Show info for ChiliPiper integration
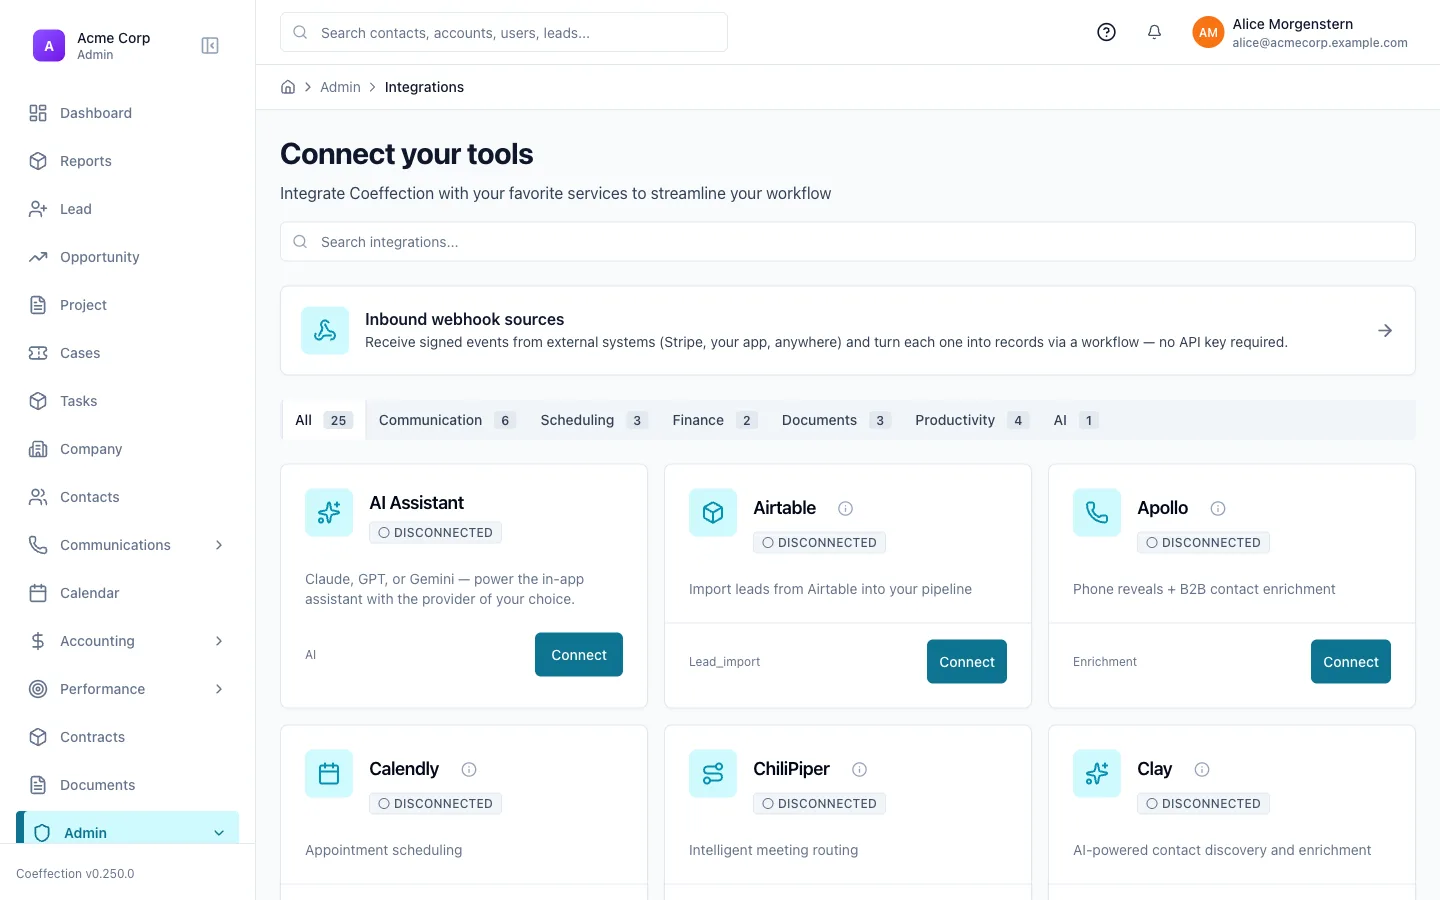Viewport: 1440px width, 900px height. [859, 769]
